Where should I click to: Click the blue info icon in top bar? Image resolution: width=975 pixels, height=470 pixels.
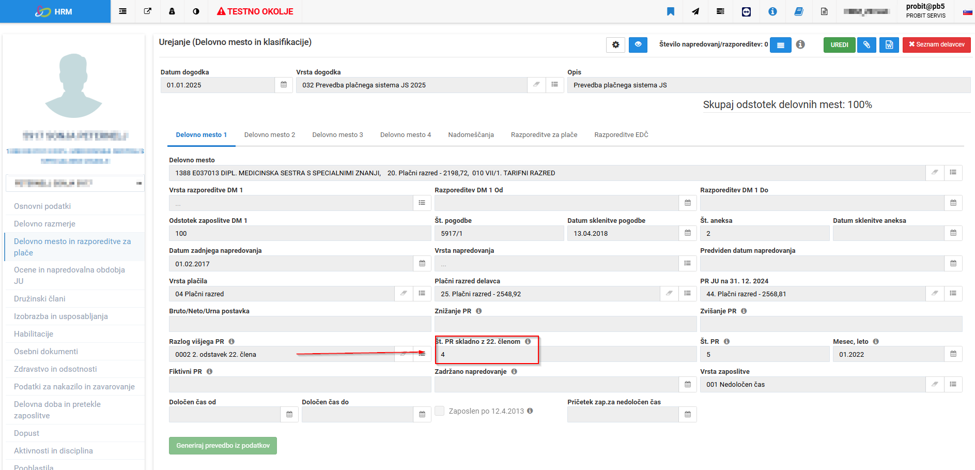coord(773,11)
